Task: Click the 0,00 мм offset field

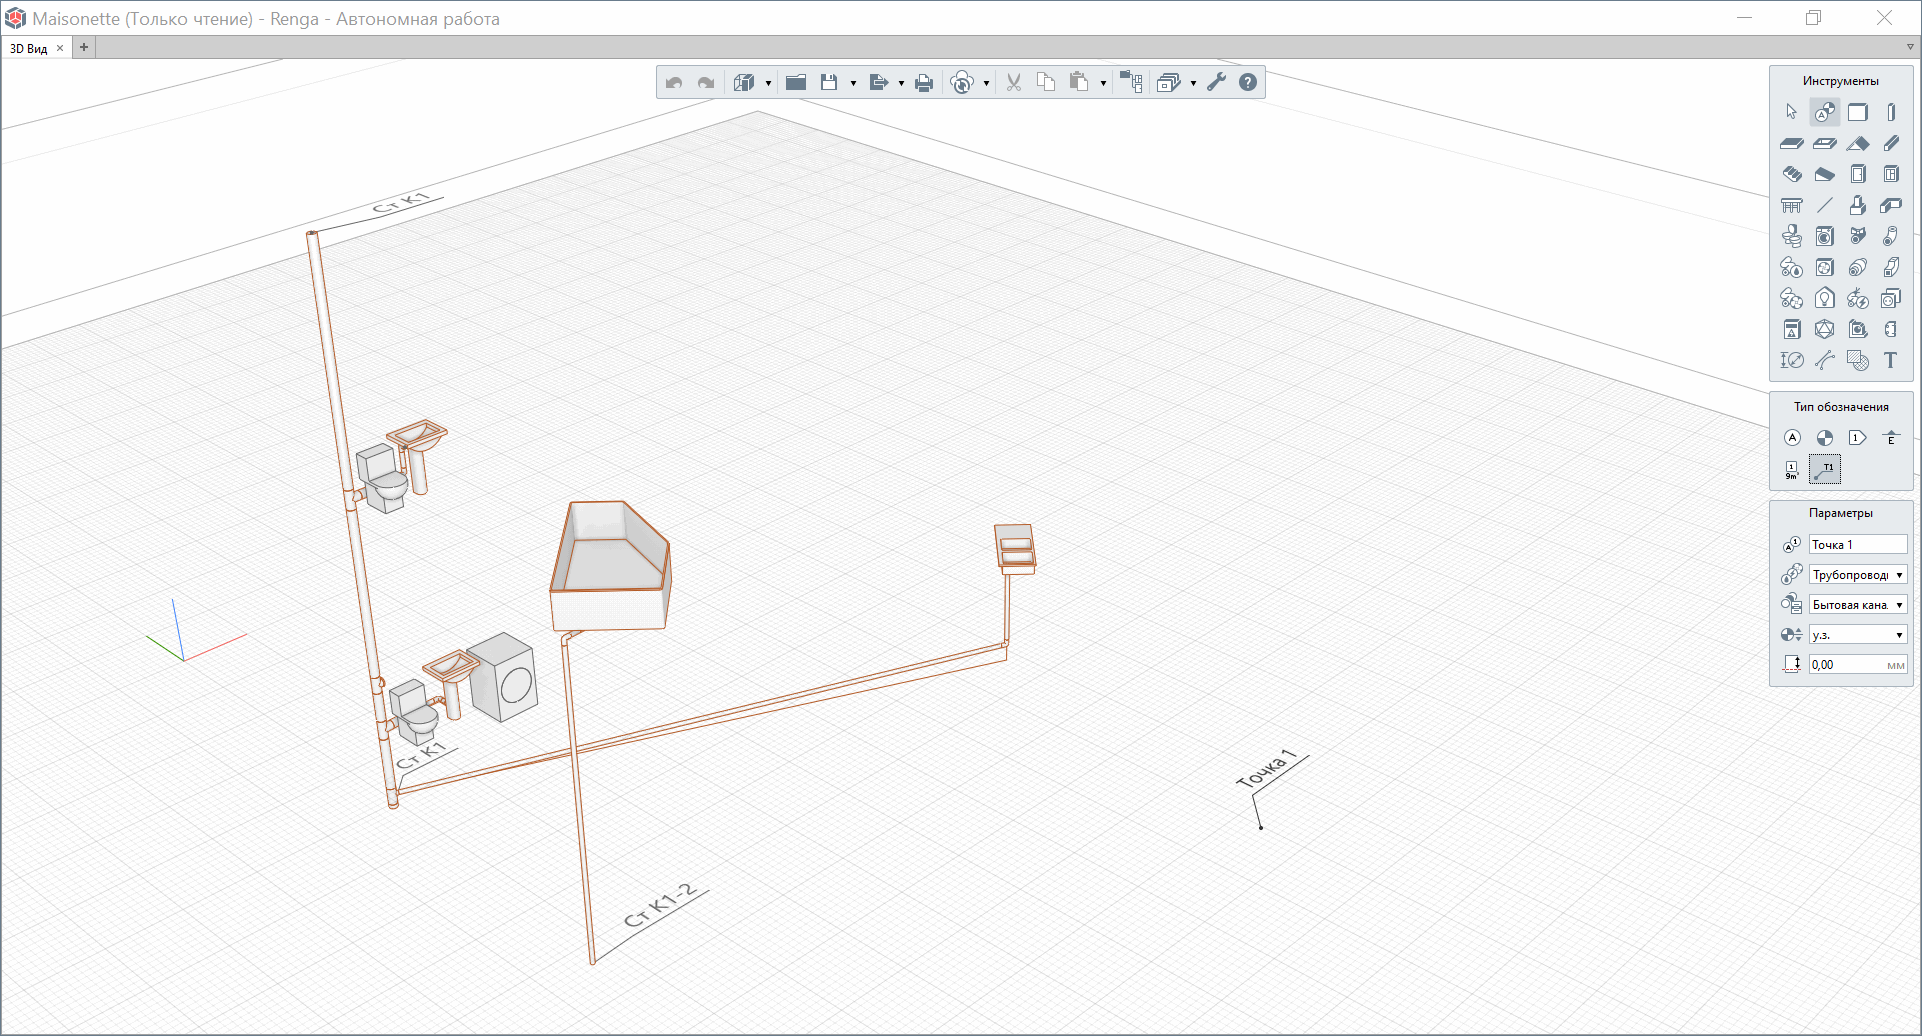Action: click(1858, 665)
